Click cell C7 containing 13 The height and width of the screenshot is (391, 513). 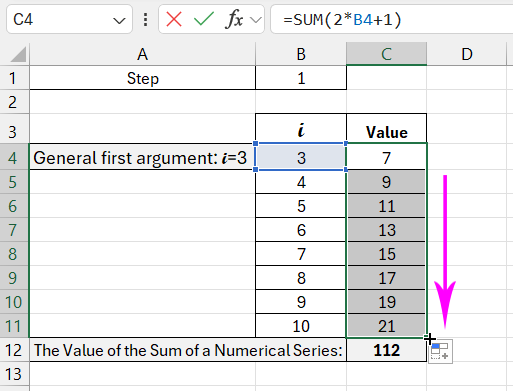386,230
